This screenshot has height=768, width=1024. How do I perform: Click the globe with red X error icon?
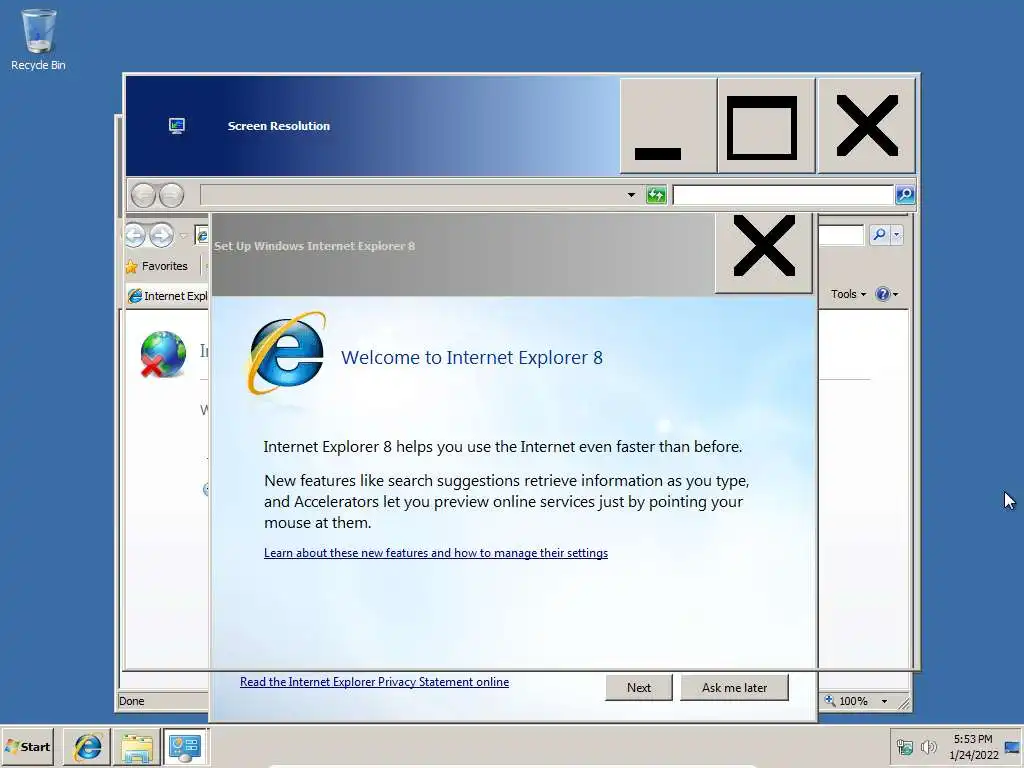(163, 354)
